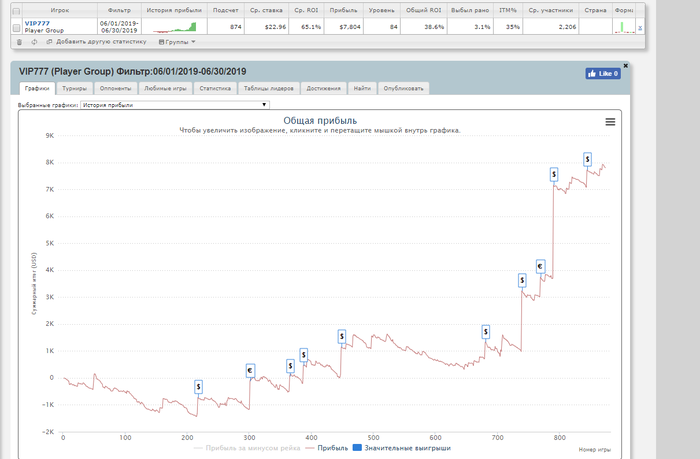The width and height of the screenshot is (700, 459).
Task: Switch to the 'Турниры' tab
Action: (x=75, y=88)
